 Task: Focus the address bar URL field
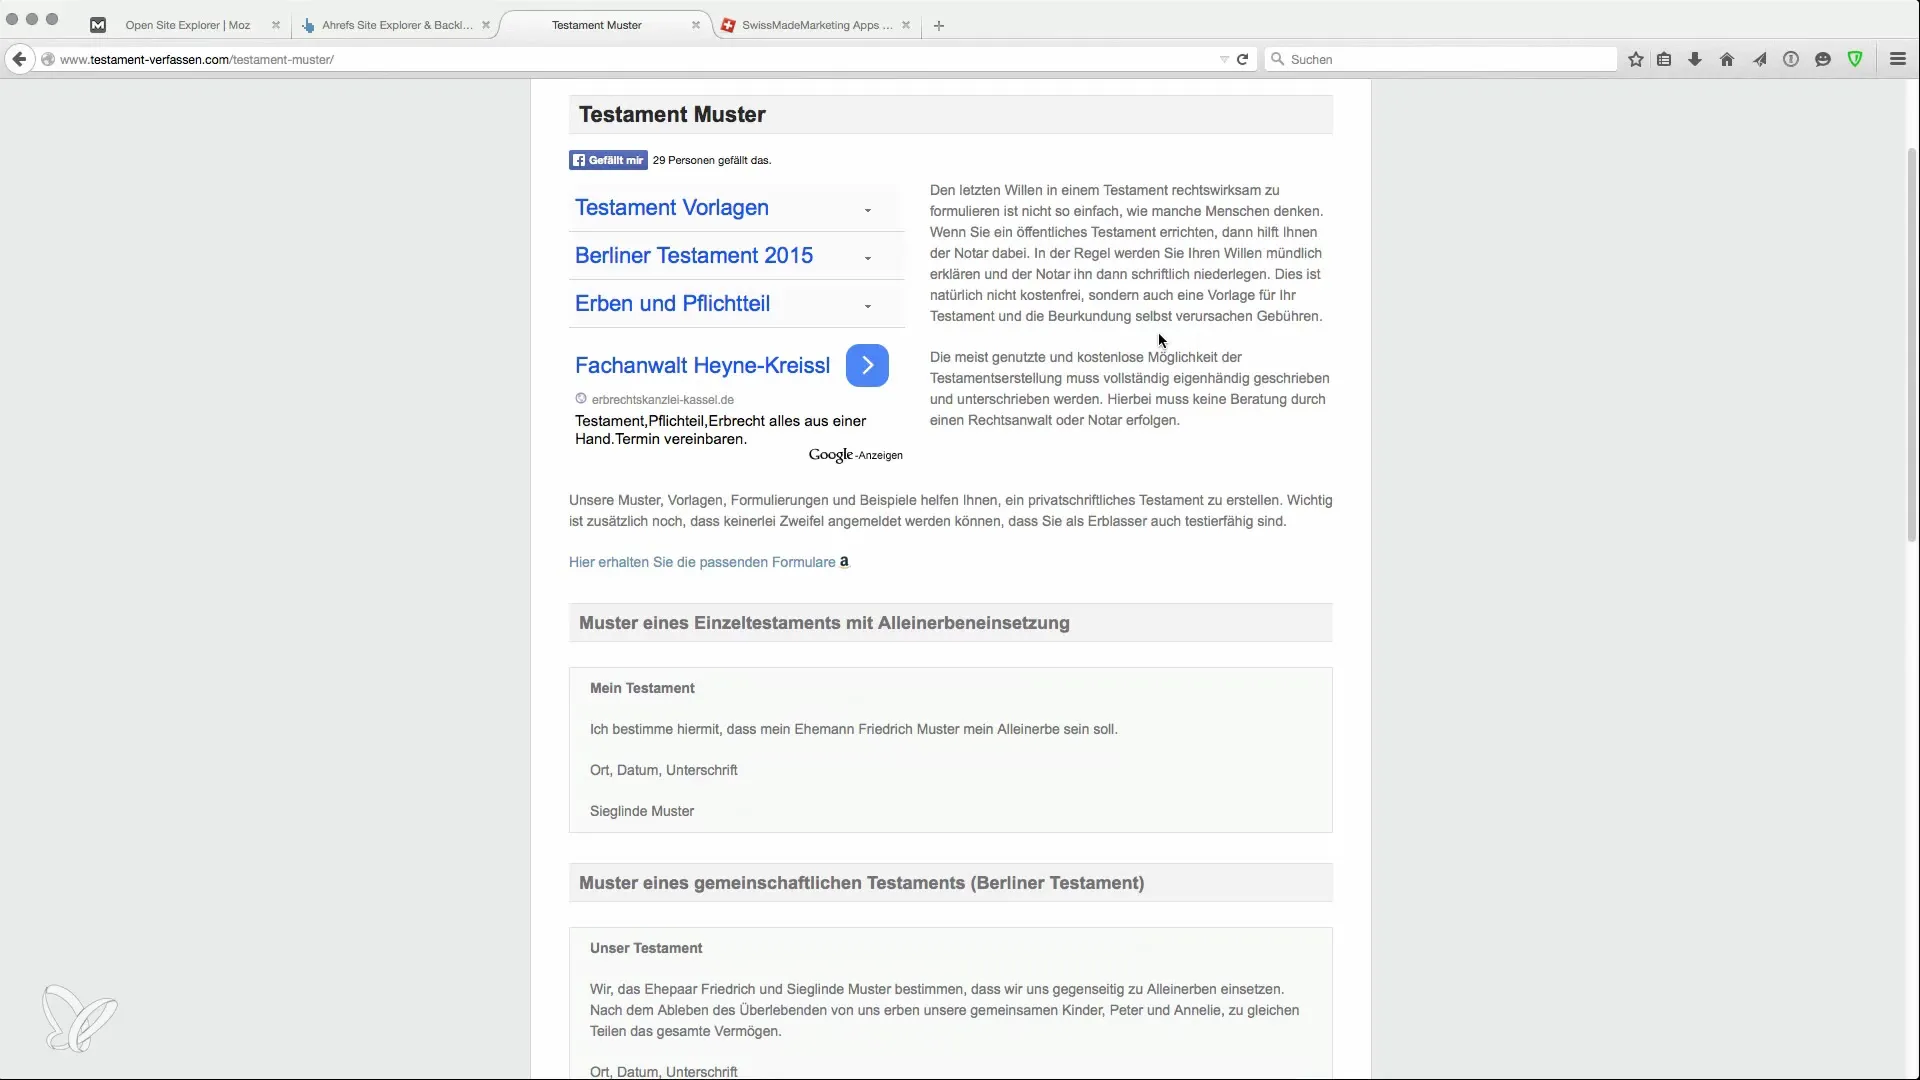(630, 59)
